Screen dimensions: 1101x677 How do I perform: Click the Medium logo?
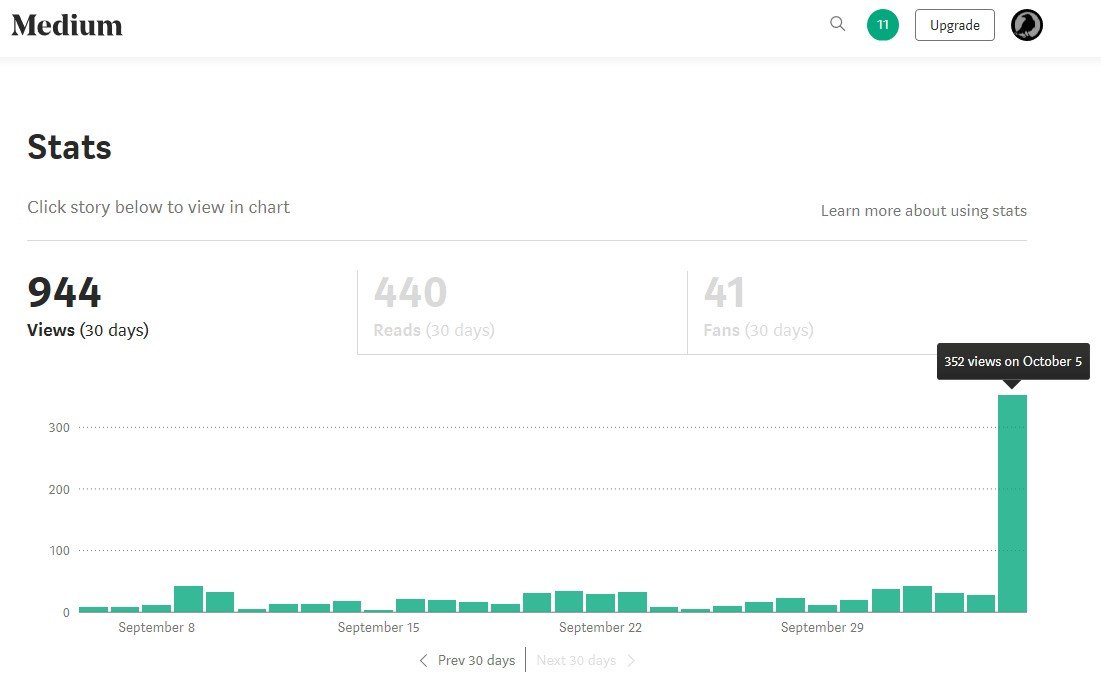point(67,26)
